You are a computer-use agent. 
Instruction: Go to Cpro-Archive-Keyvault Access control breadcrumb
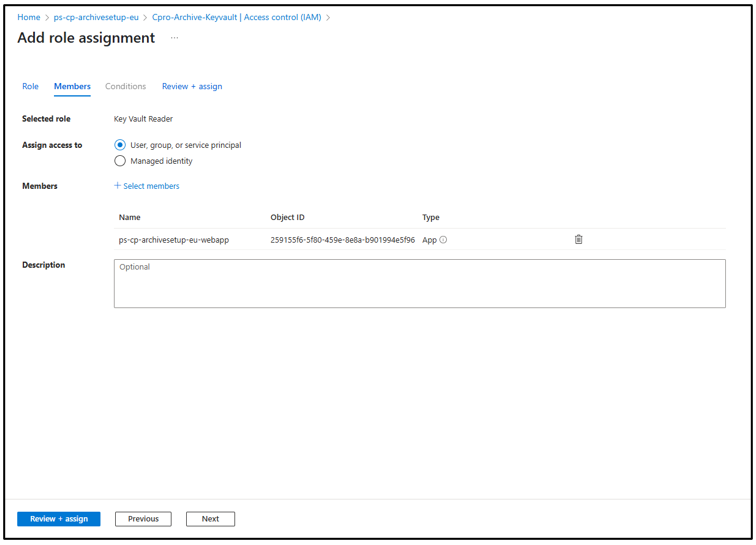pyautogui.click(x=236, y=17)
